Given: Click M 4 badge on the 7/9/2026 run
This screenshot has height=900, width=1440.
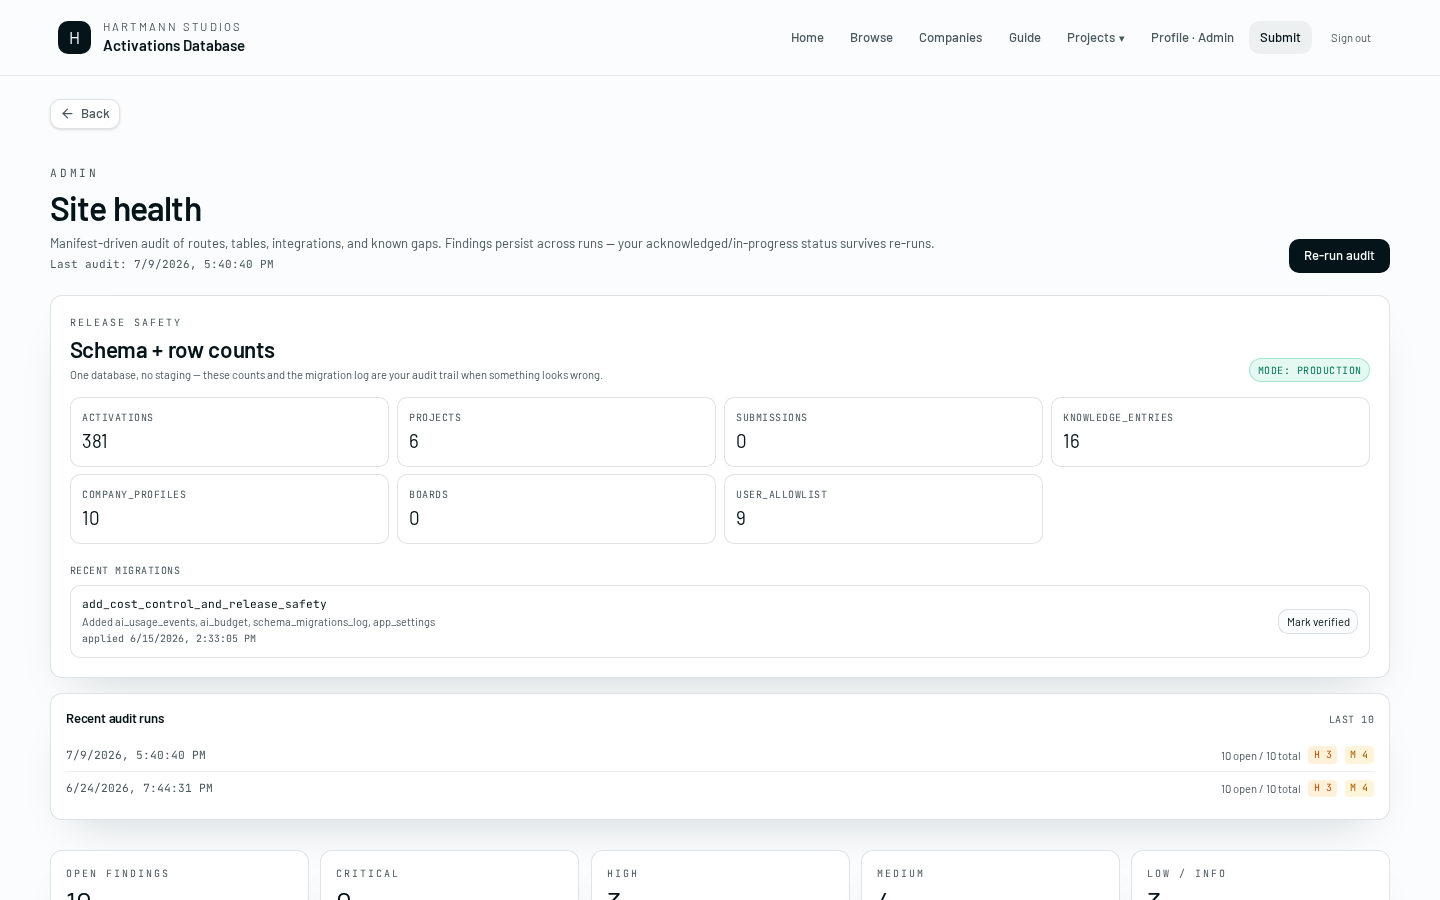Looking at the screenshot, I should (1359, 755).
